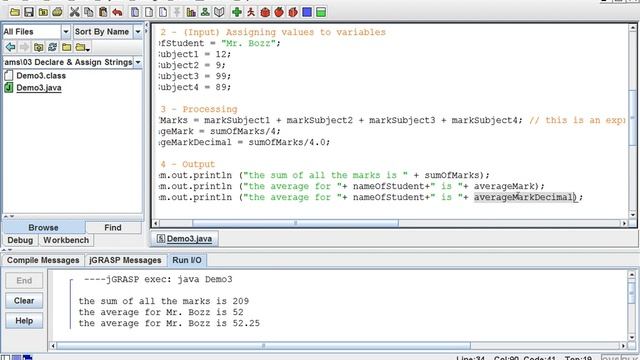Select Demo3.java in the file list
640x360 pixels.
click(39, 87)
